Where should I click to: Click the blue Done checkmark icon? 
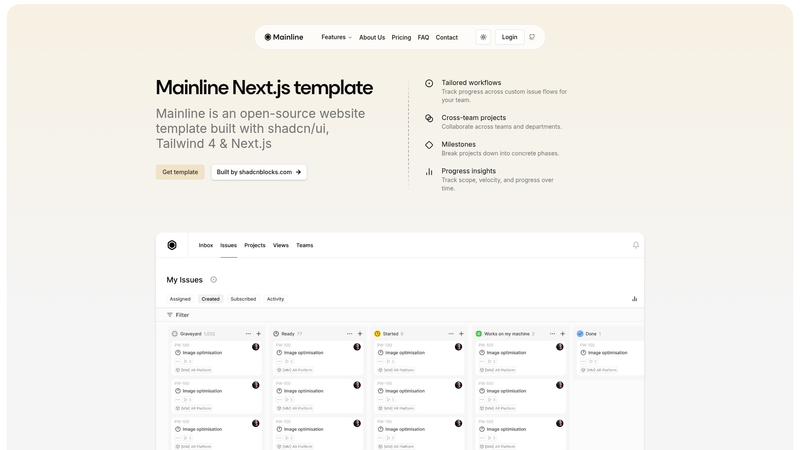(580, 334)
